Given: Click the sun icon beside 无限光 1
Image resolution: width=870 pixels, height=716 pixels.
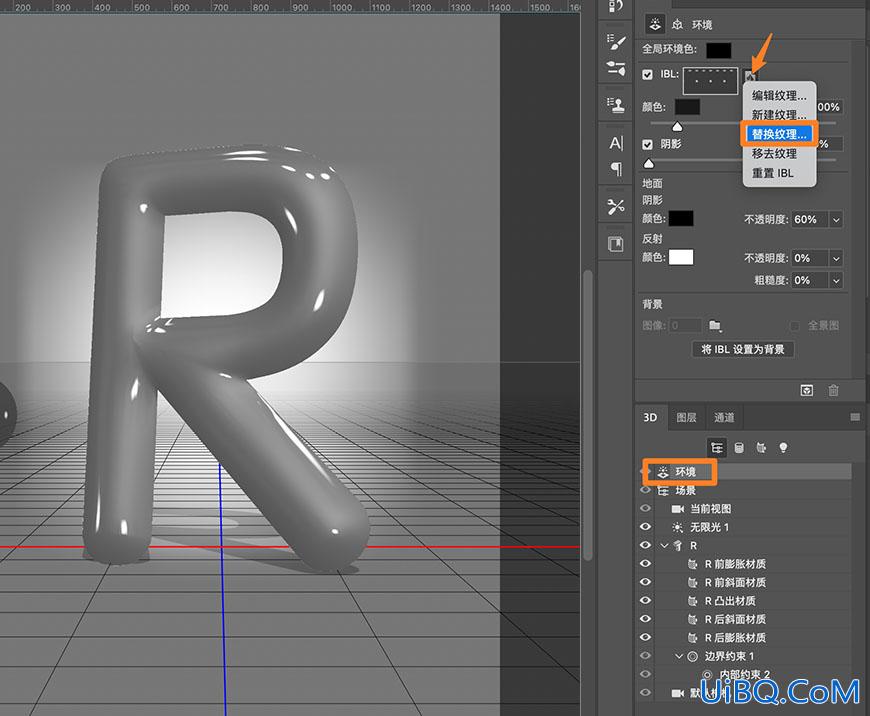Looking at the screenshot, I should coord(677,527).
